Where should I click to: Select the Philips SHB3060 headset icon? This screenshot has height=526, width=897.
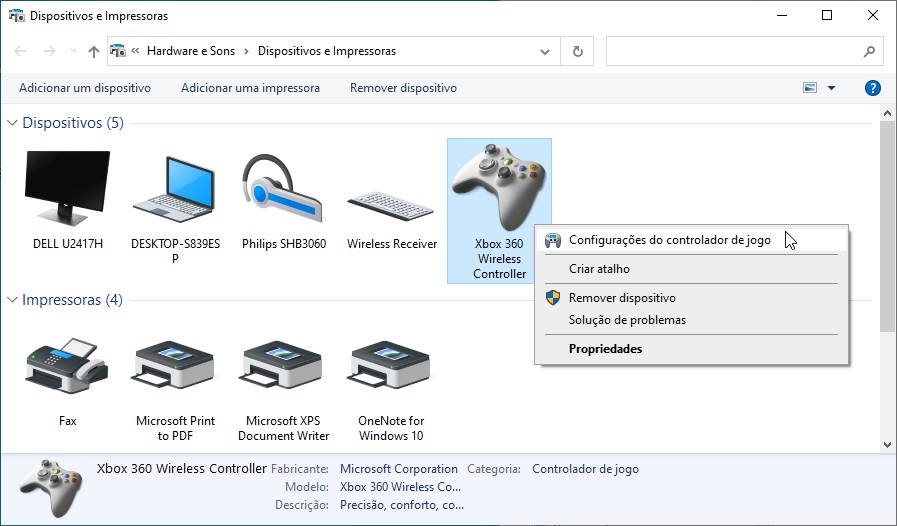pyautogui.click(x=283, y=188)
